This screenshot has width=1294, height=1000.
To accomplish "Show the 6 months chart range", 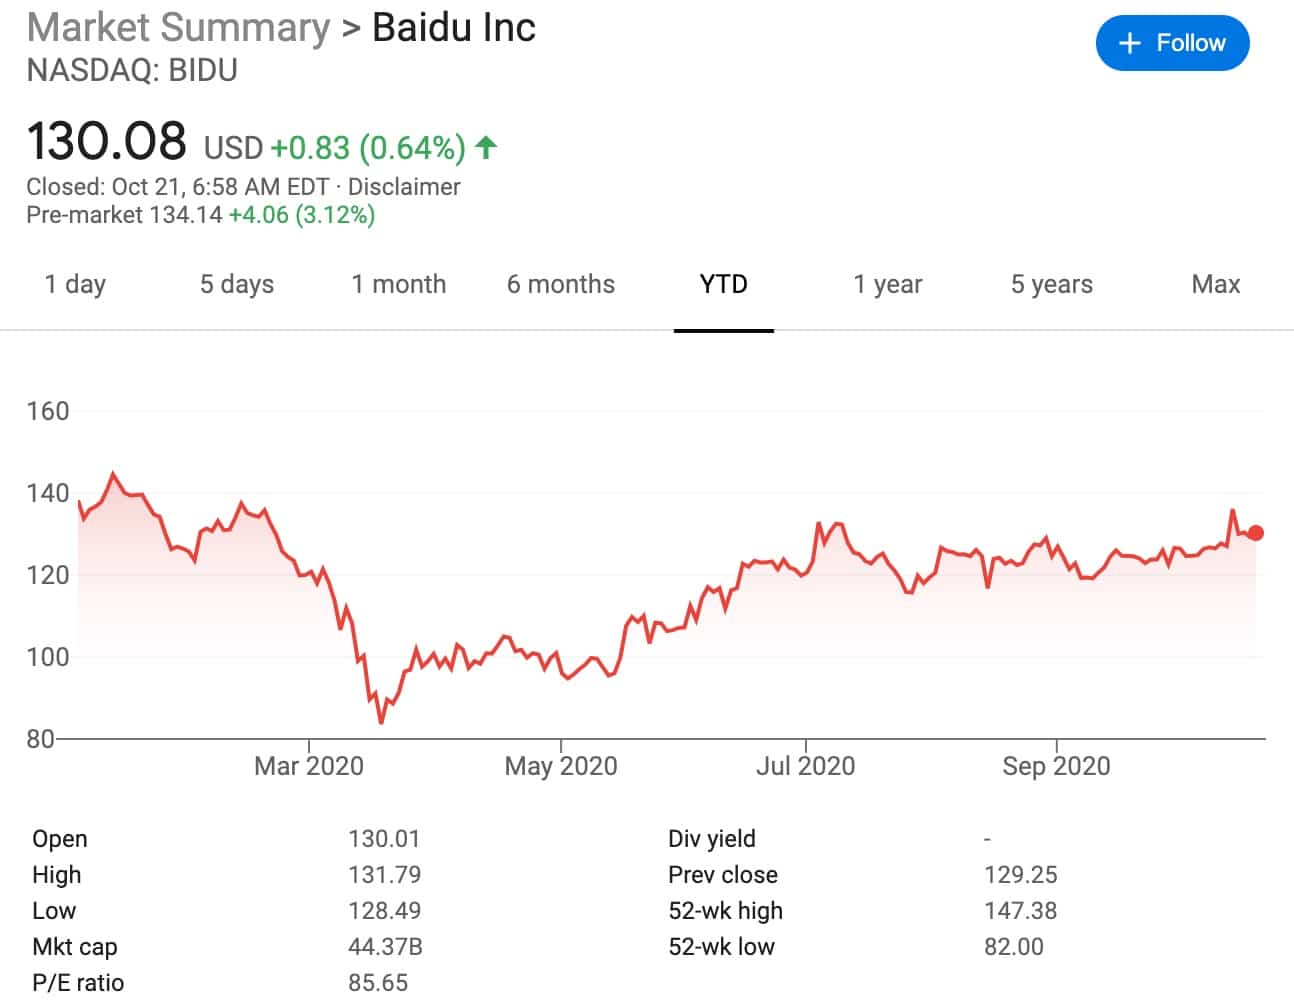I will click(x=561, y=284).
